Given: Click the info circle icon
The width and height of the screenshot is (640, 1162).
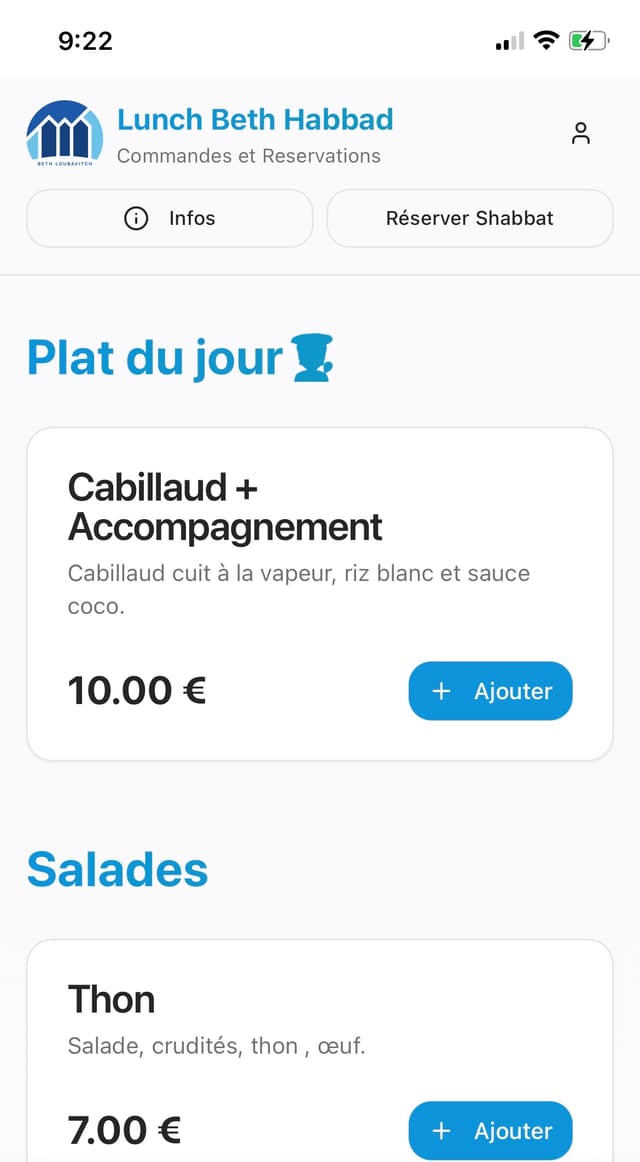Looking at the screenshot, I should click(136, 218).
